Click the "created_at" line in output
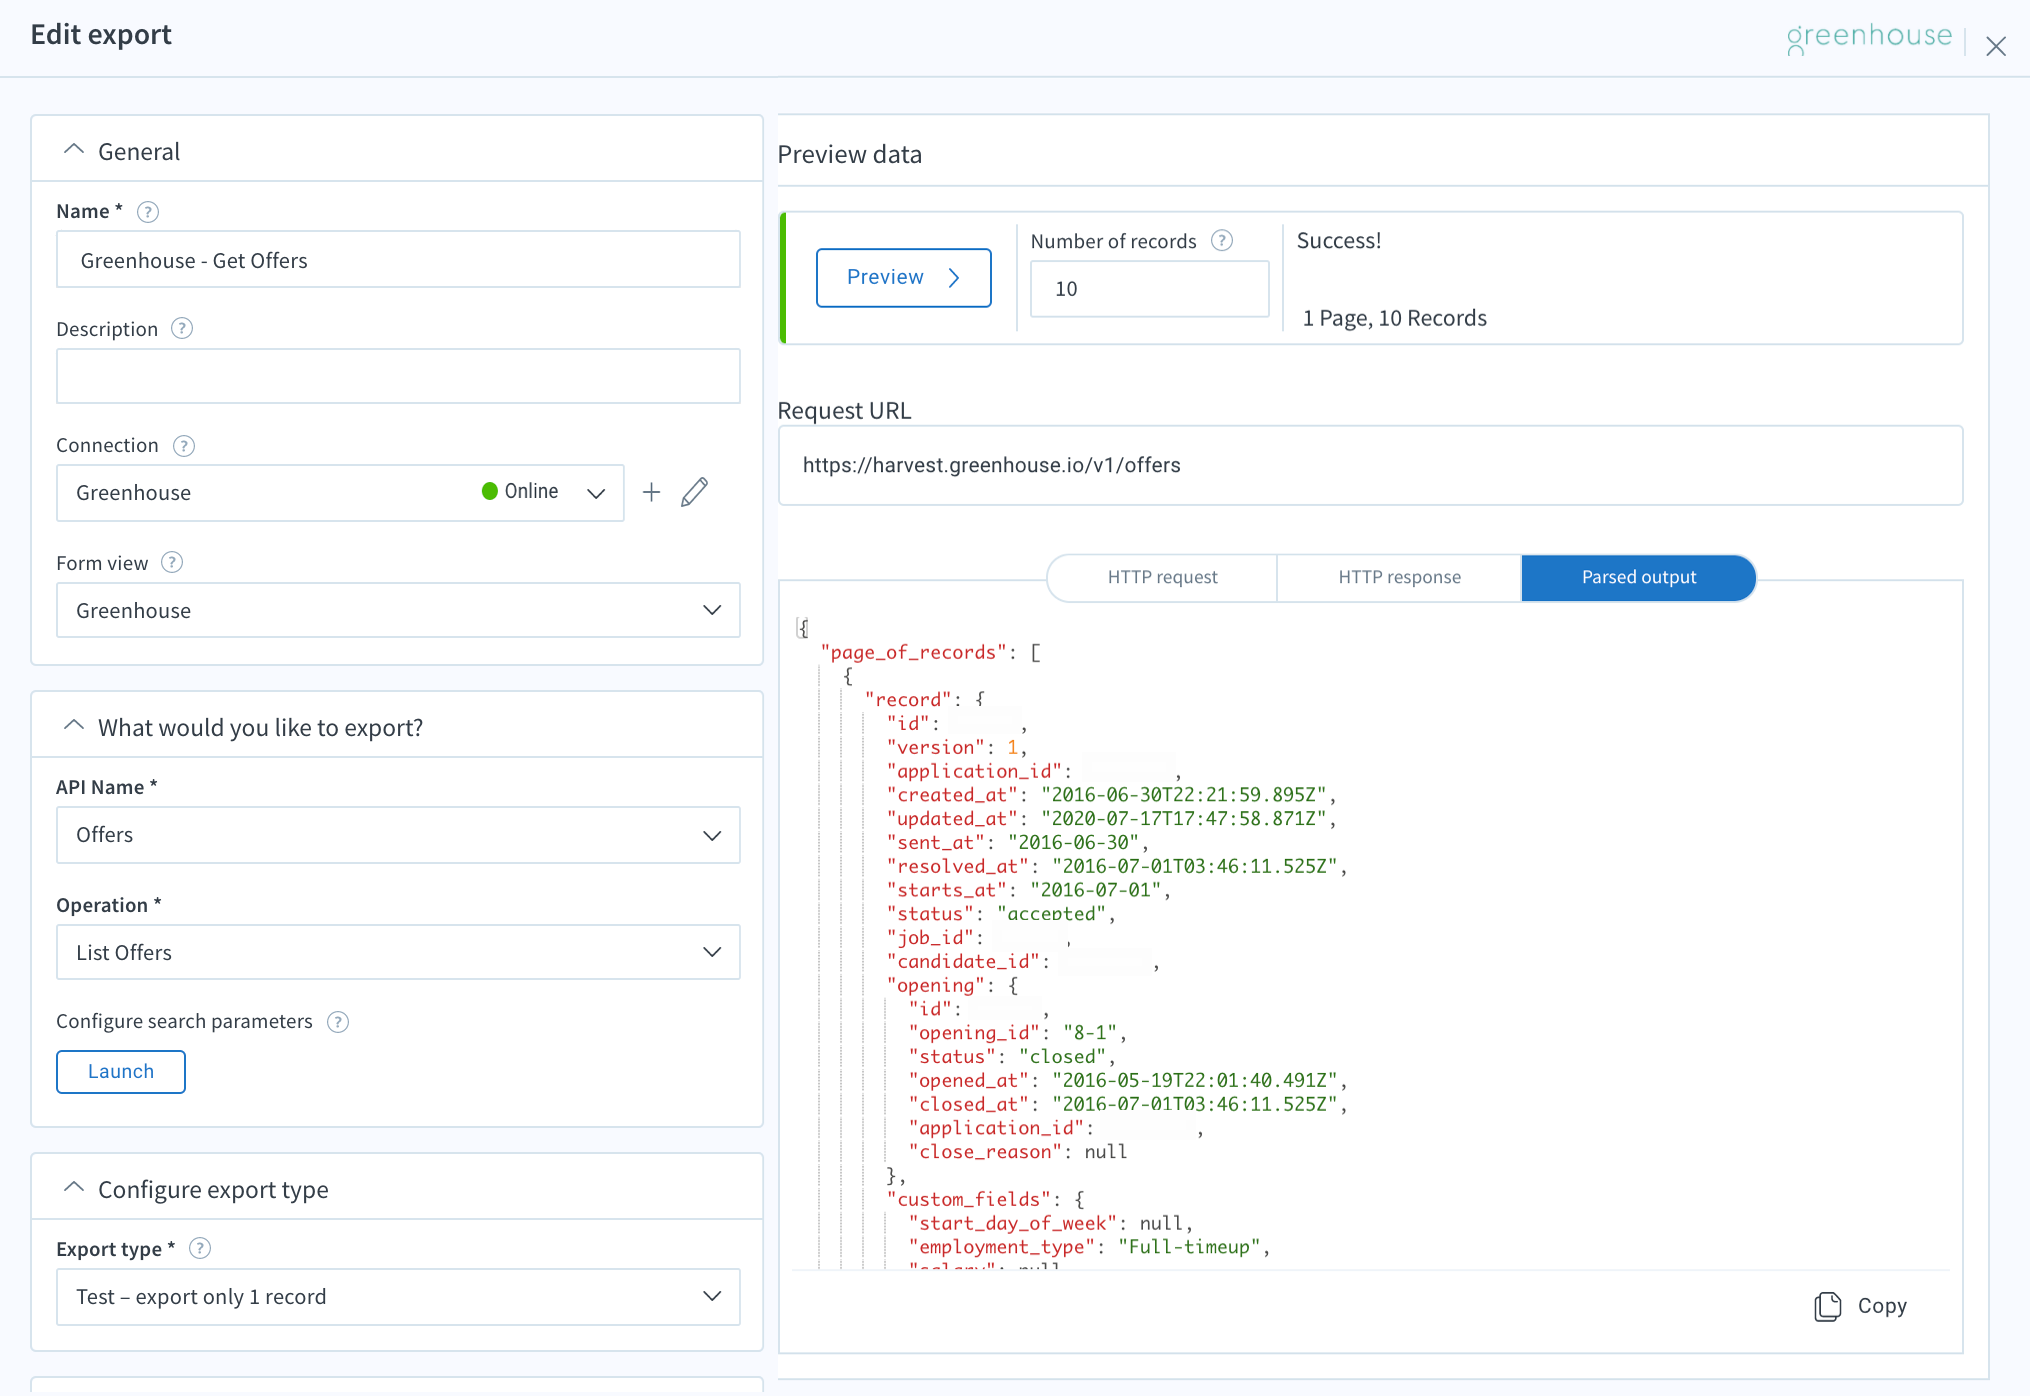Viewport: 2030px width, 1396px height. pyautogui.click(x=1111, y=795)
